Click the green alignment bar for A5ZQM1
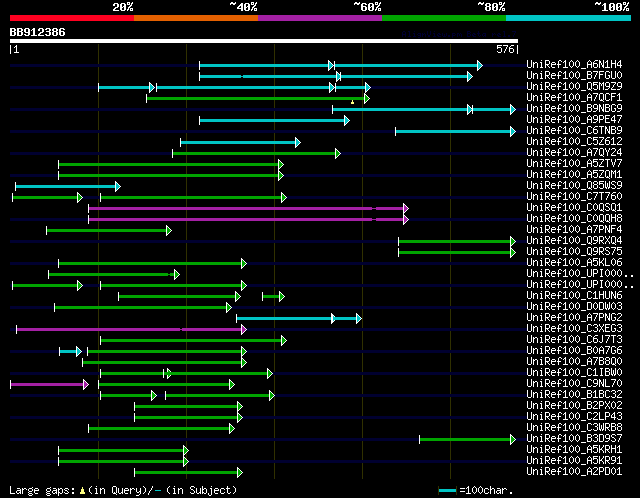Image resolution: width=640 pixels, height=498 pixels. 171,176
